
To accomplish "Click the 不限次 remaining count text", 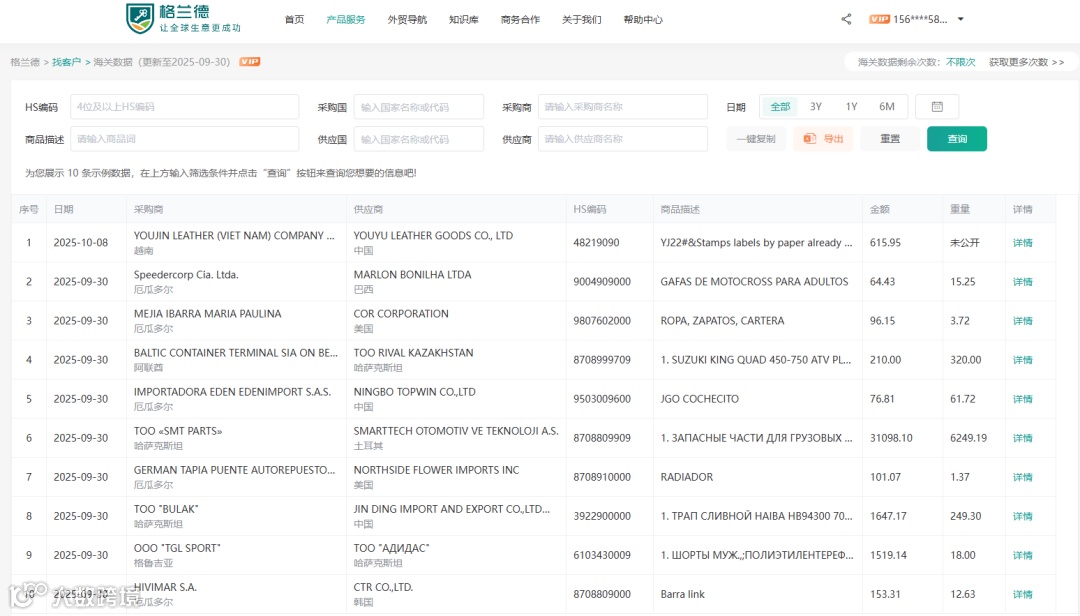I will point(960,62).
